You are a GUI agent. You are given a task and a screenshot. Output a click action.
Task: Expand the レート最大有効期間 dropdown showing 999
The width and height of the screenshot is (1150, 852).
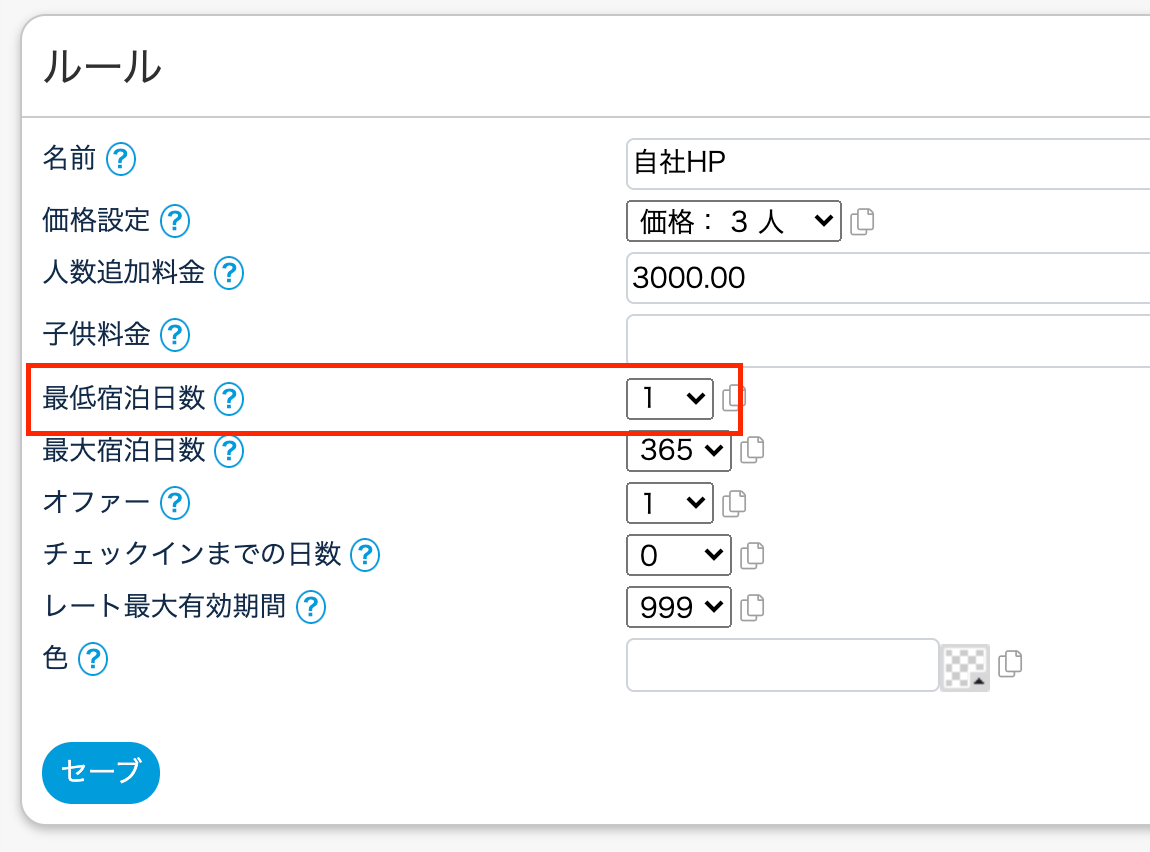point(678,606)
